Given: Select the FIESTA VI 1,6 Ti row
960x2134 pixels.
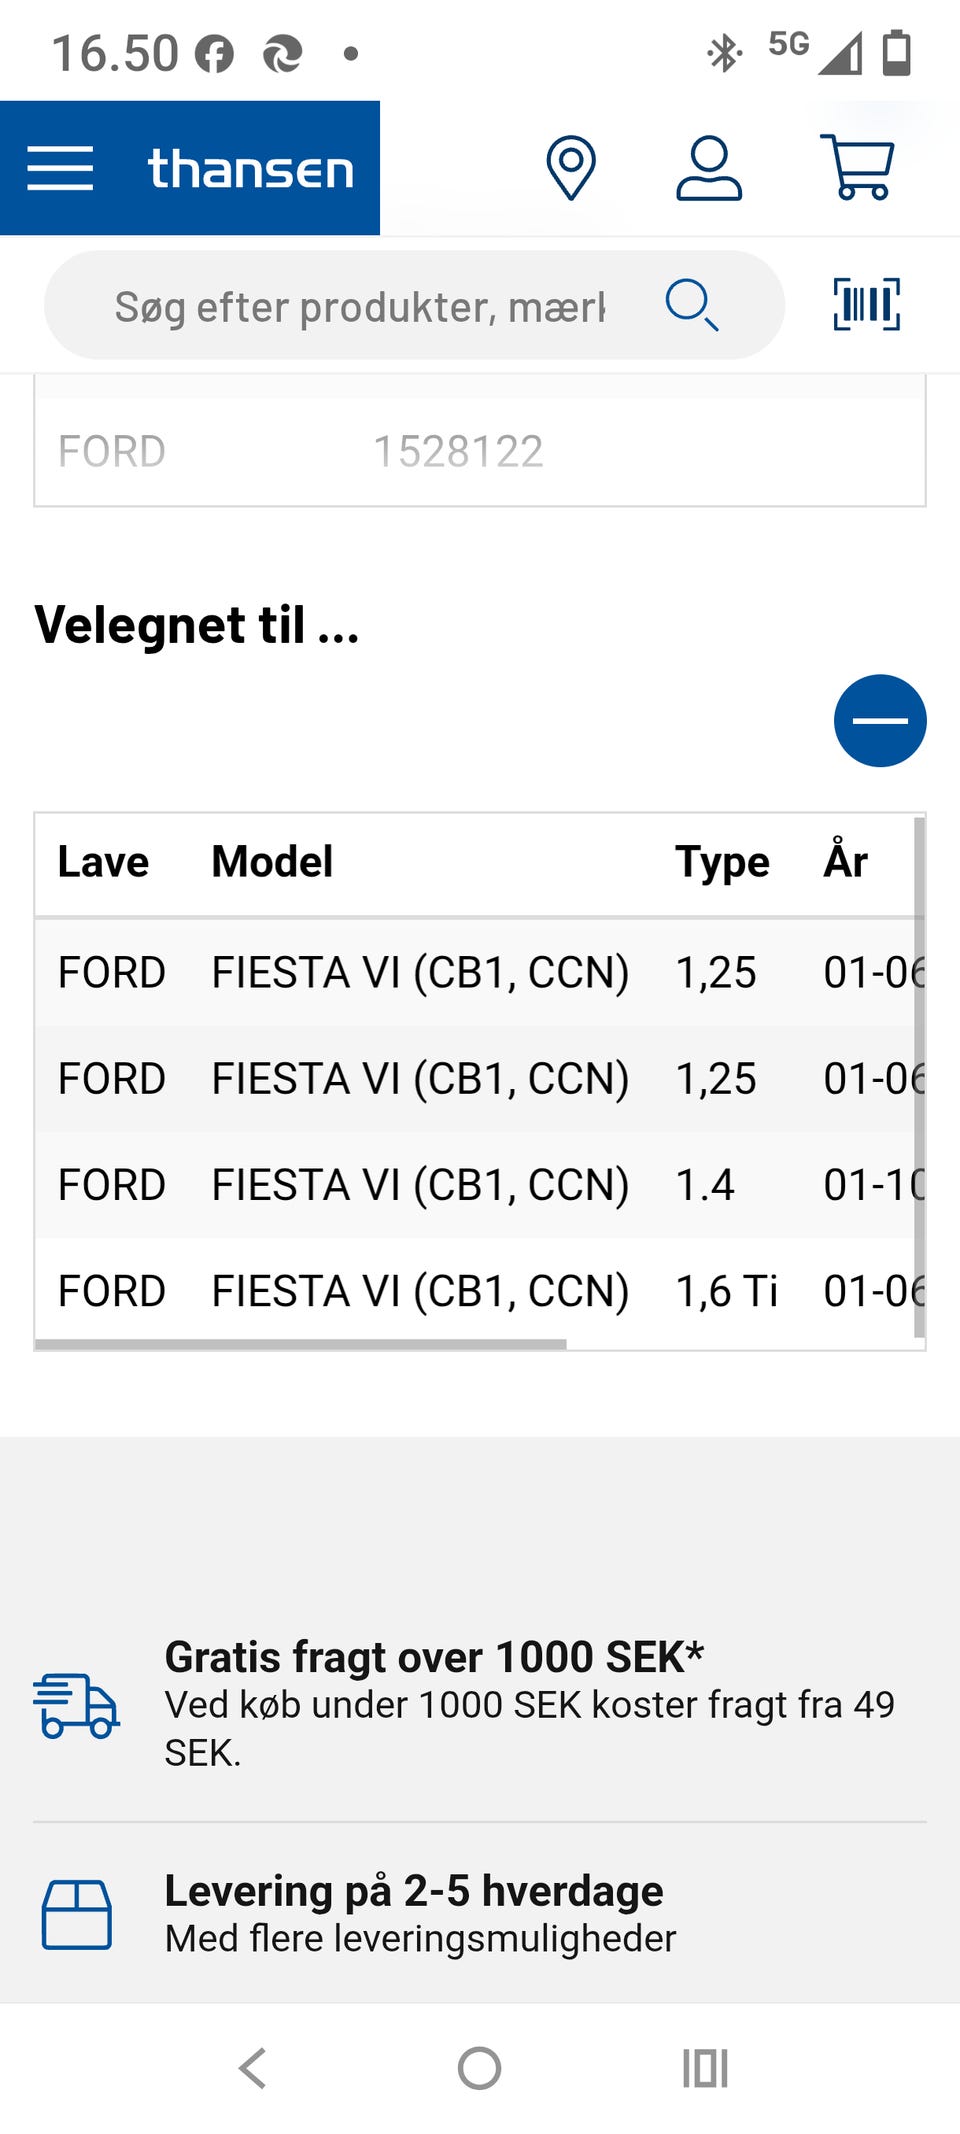Looking at the screenshot, I should [420, 1291].
